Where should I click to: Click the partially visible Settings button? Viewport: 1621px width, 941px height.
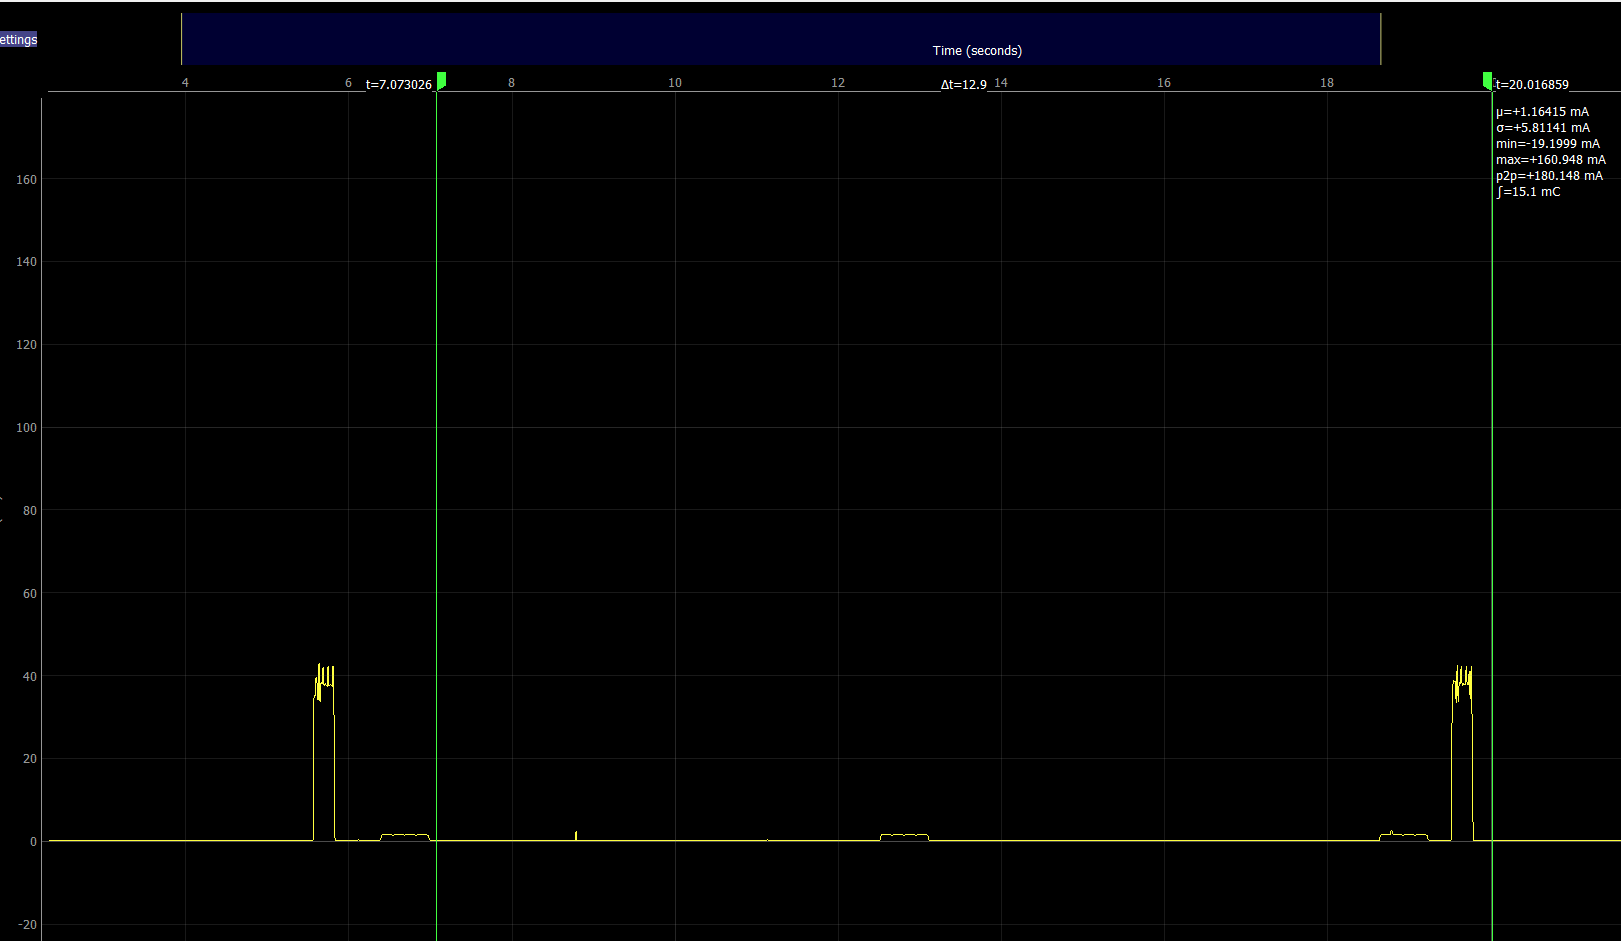click(x=18, y=40)
